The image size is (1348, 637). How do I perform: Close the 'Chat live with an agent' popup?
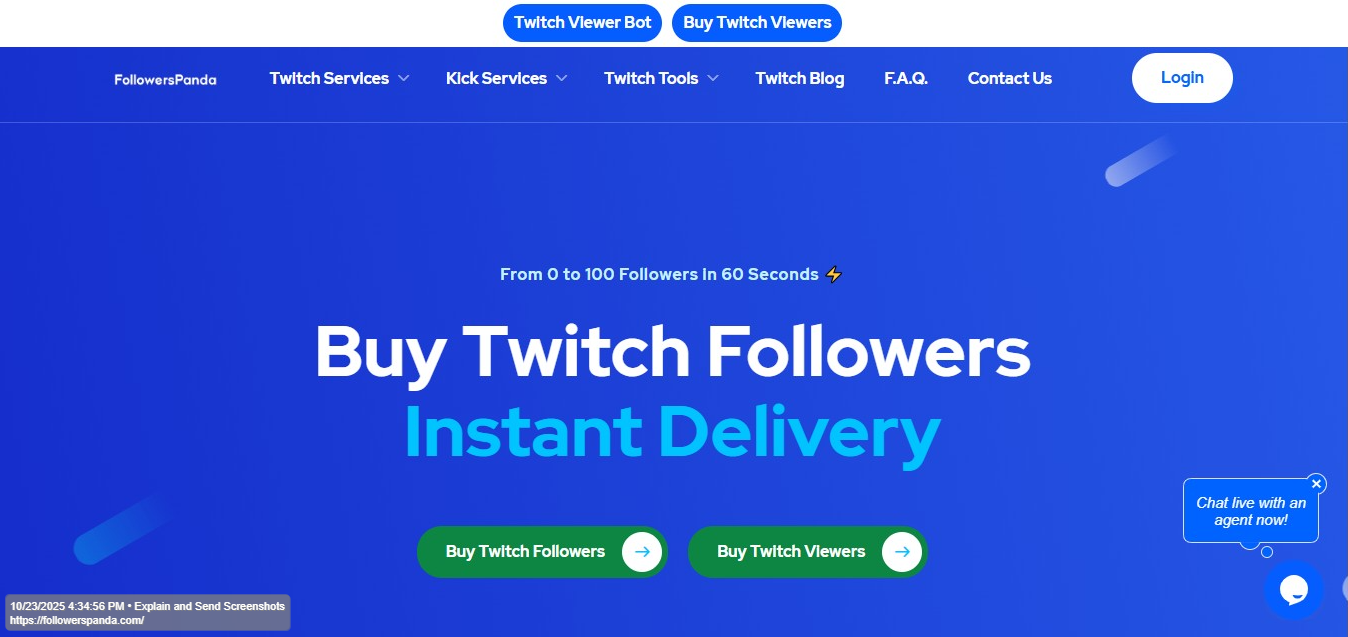tap(1316, 484)
